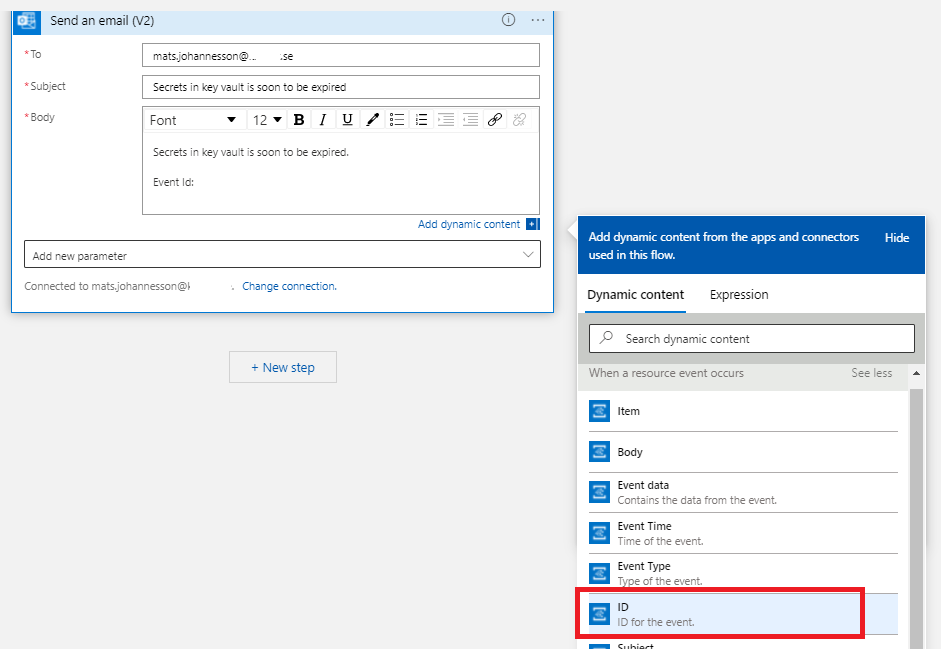This screenshot has width=941, height=649.
Task: Insert a numbered list
Action: tap(421, 120)
